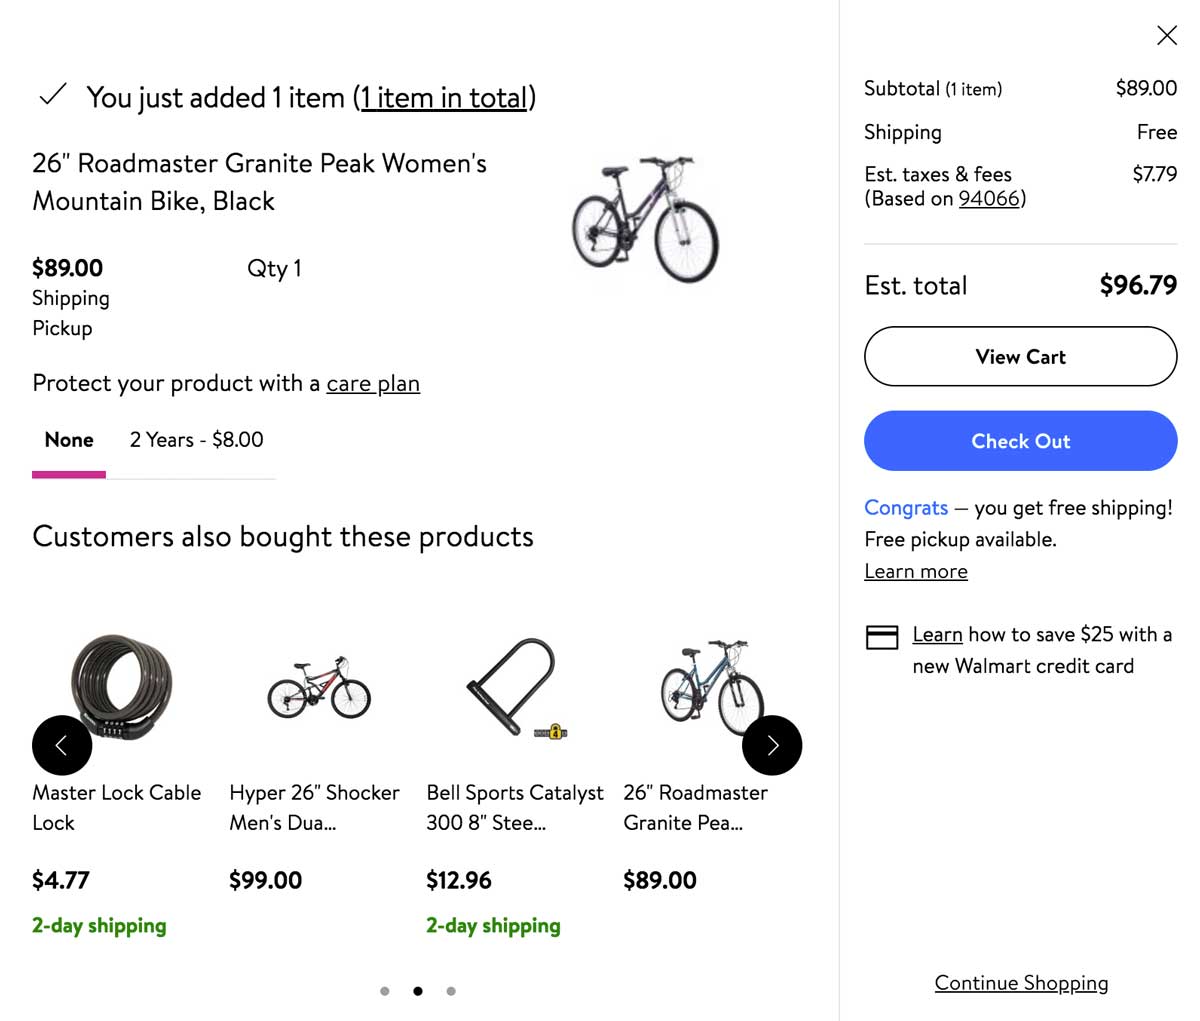Open the care plan link
The width and height of the screenshot is (1200, 1021).
373,384
